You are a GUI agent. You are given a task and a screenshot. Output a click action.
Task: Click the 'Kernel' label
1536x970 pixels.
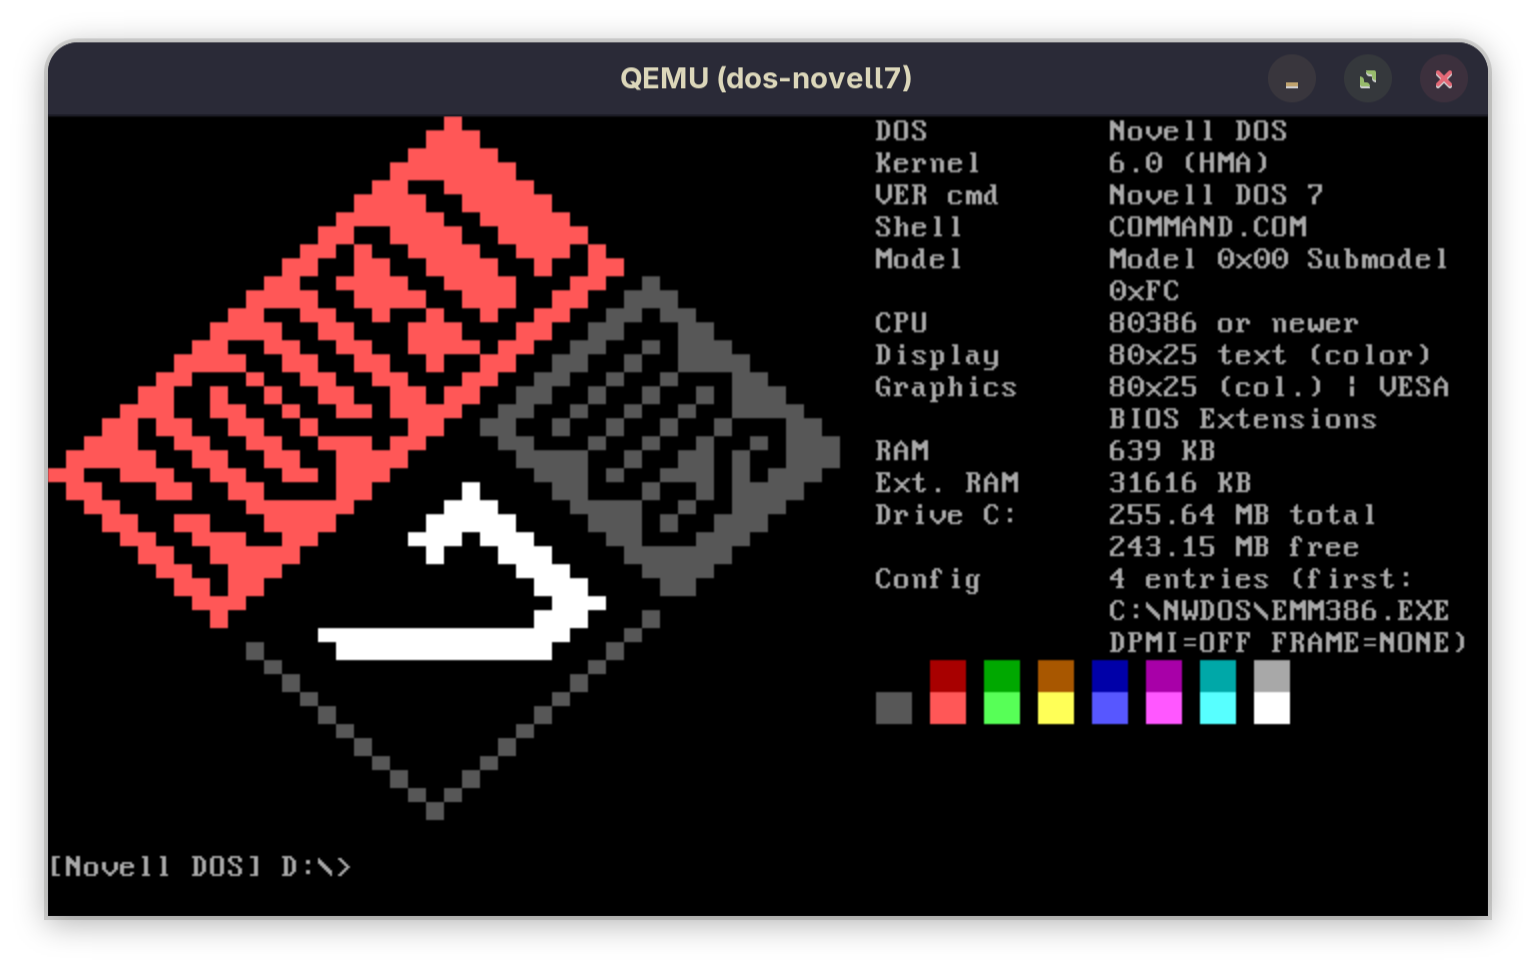[927, 163]
